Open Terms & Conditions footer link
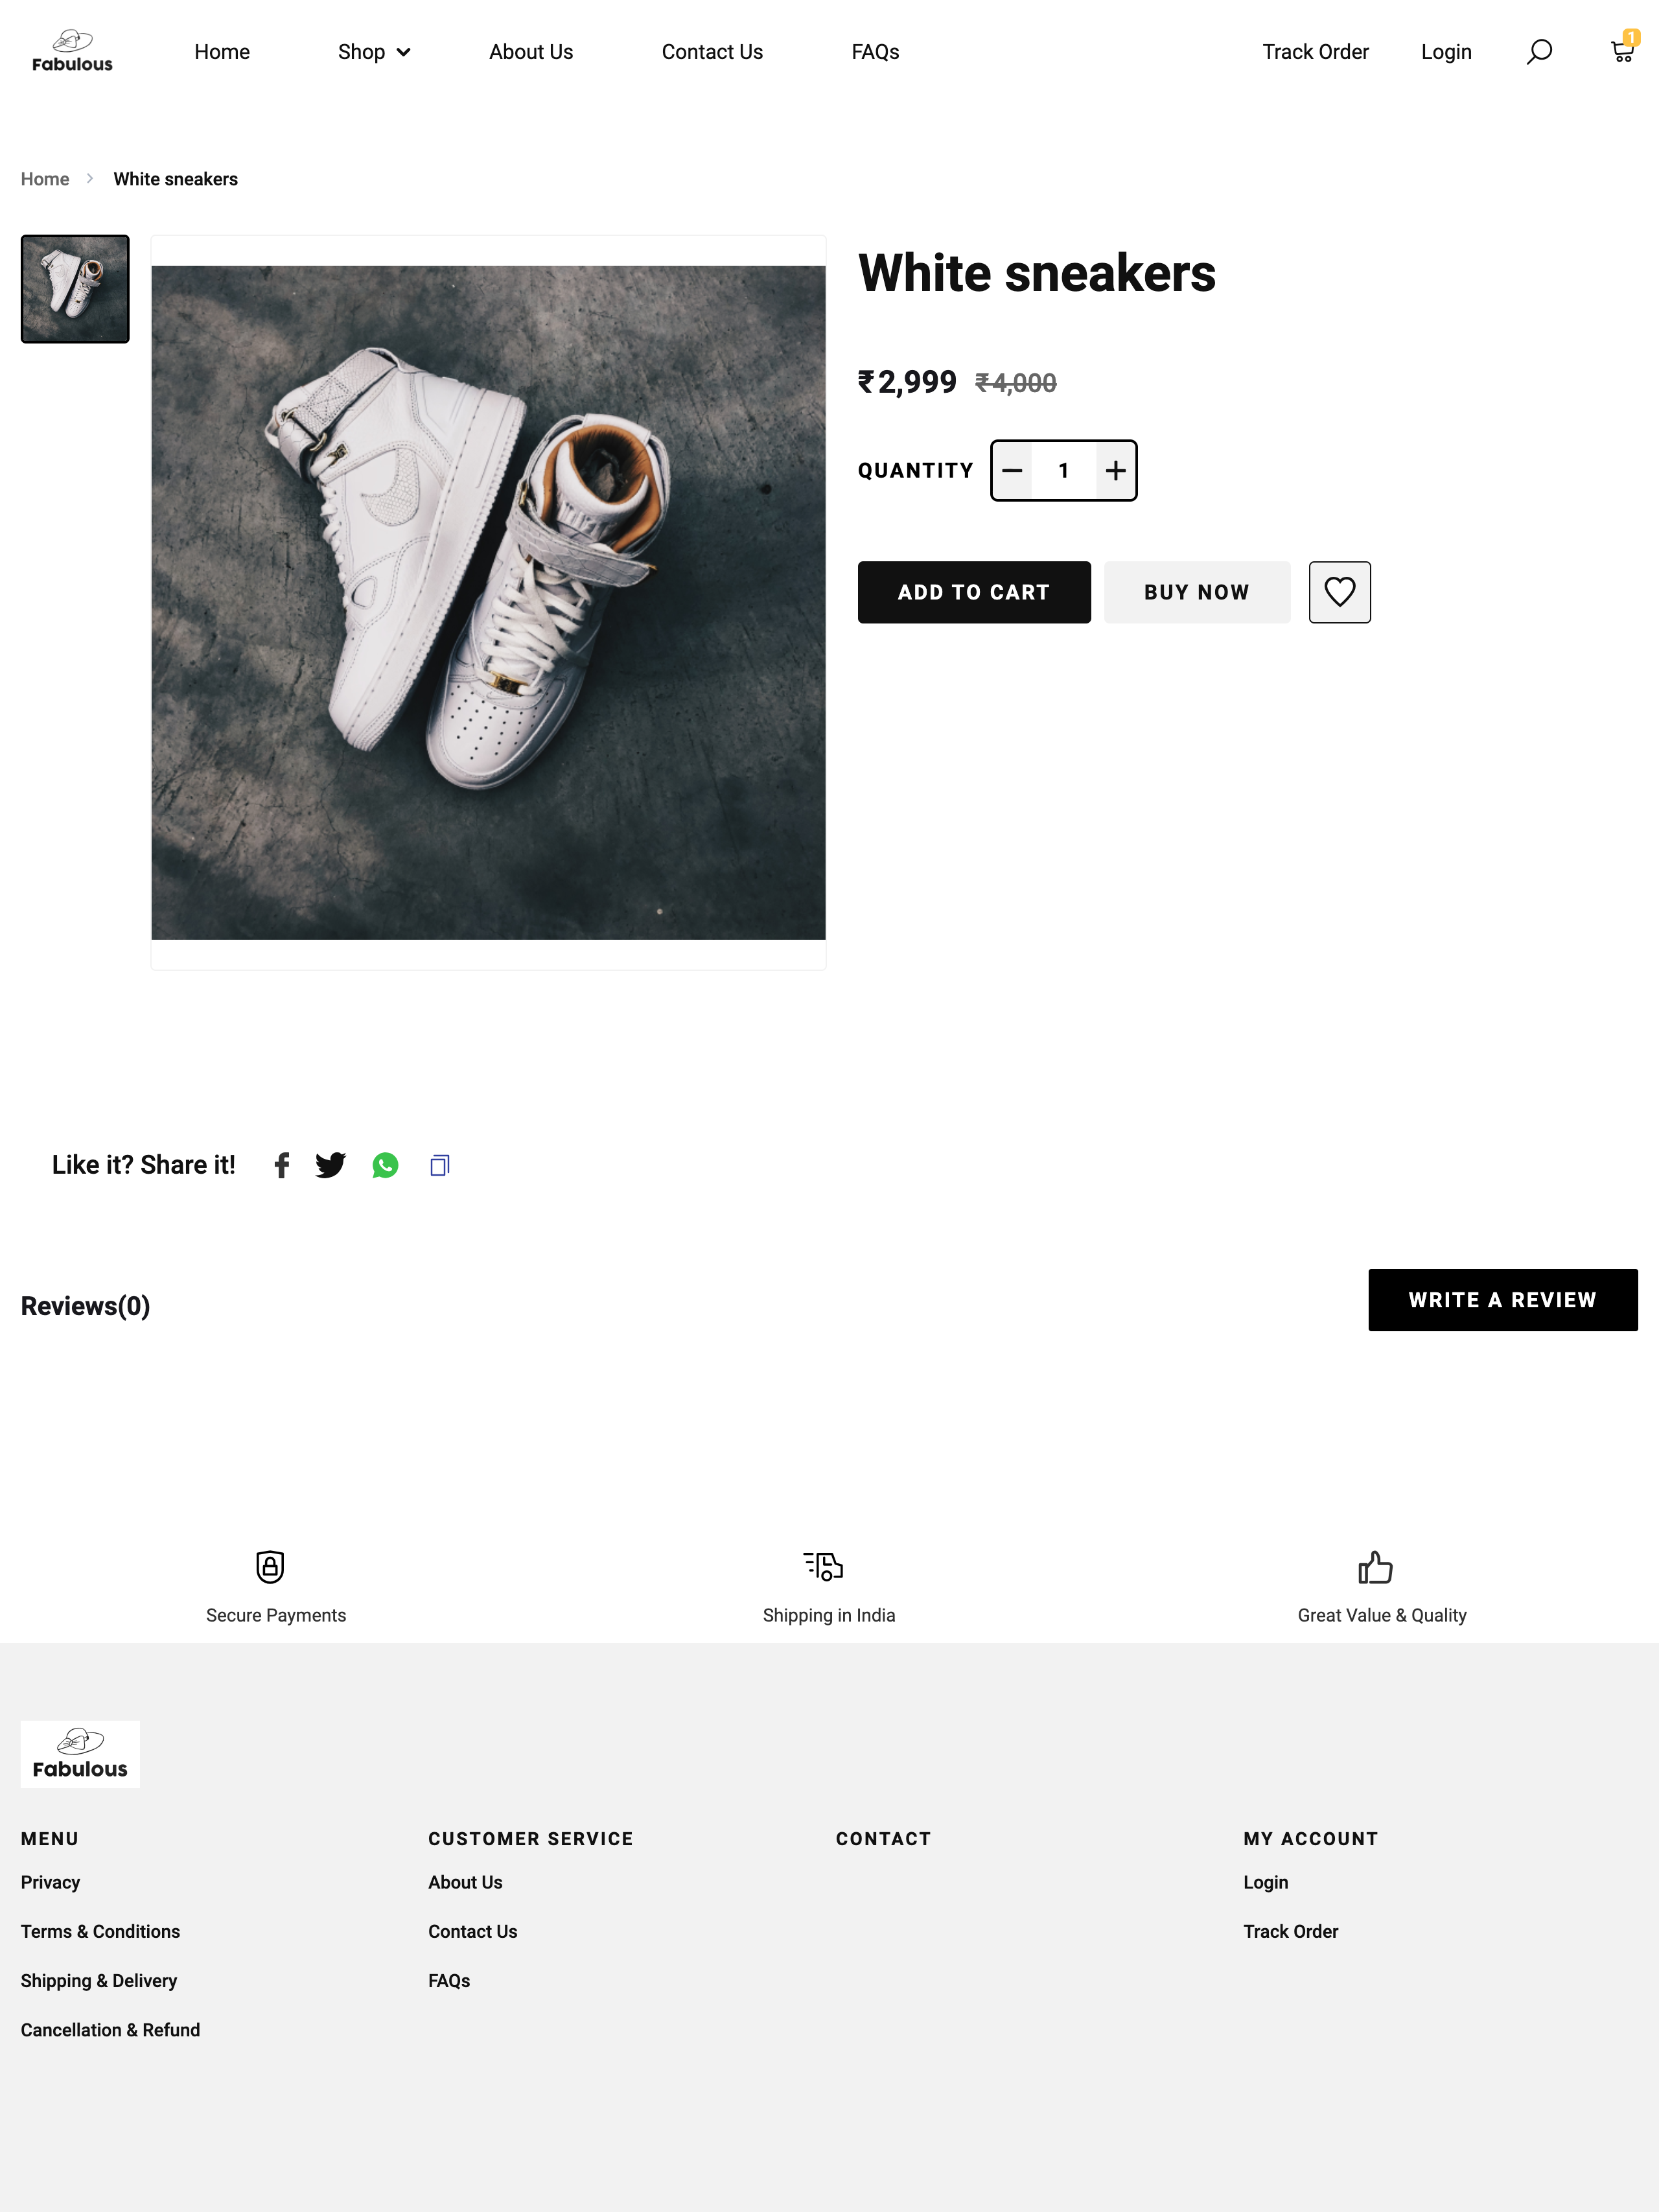Screen dimensions: 1659x2212 pos(100,1931)
